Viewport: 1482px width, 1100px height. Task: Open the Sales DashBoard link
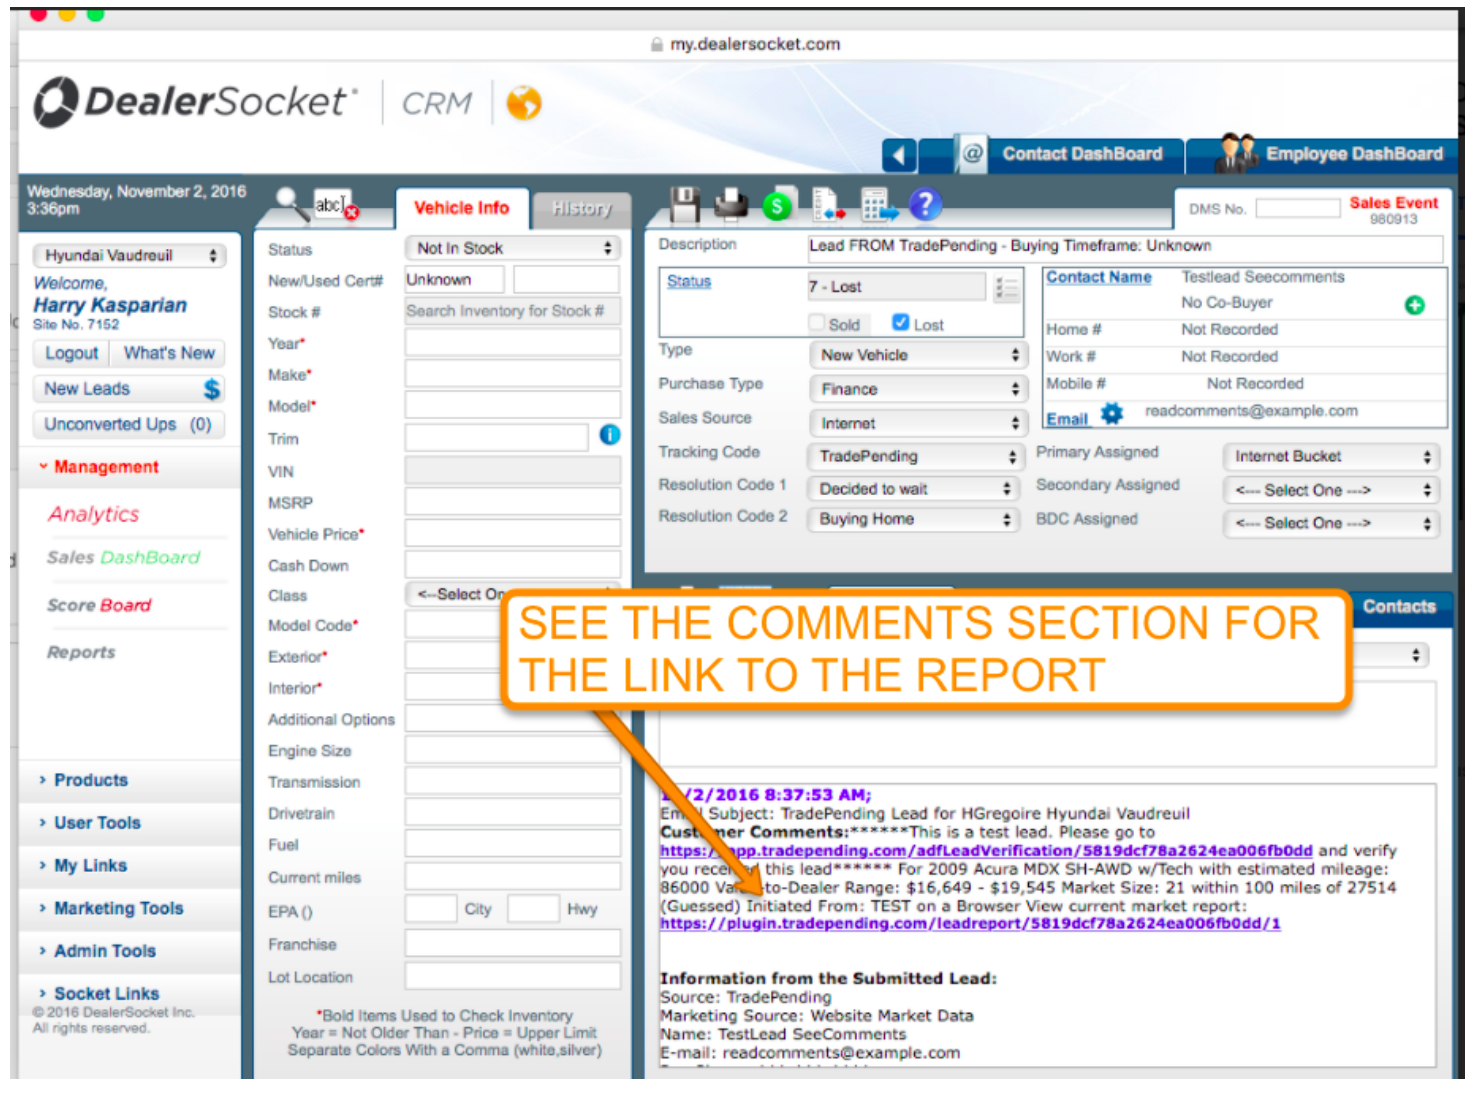[x=123, y=558]
